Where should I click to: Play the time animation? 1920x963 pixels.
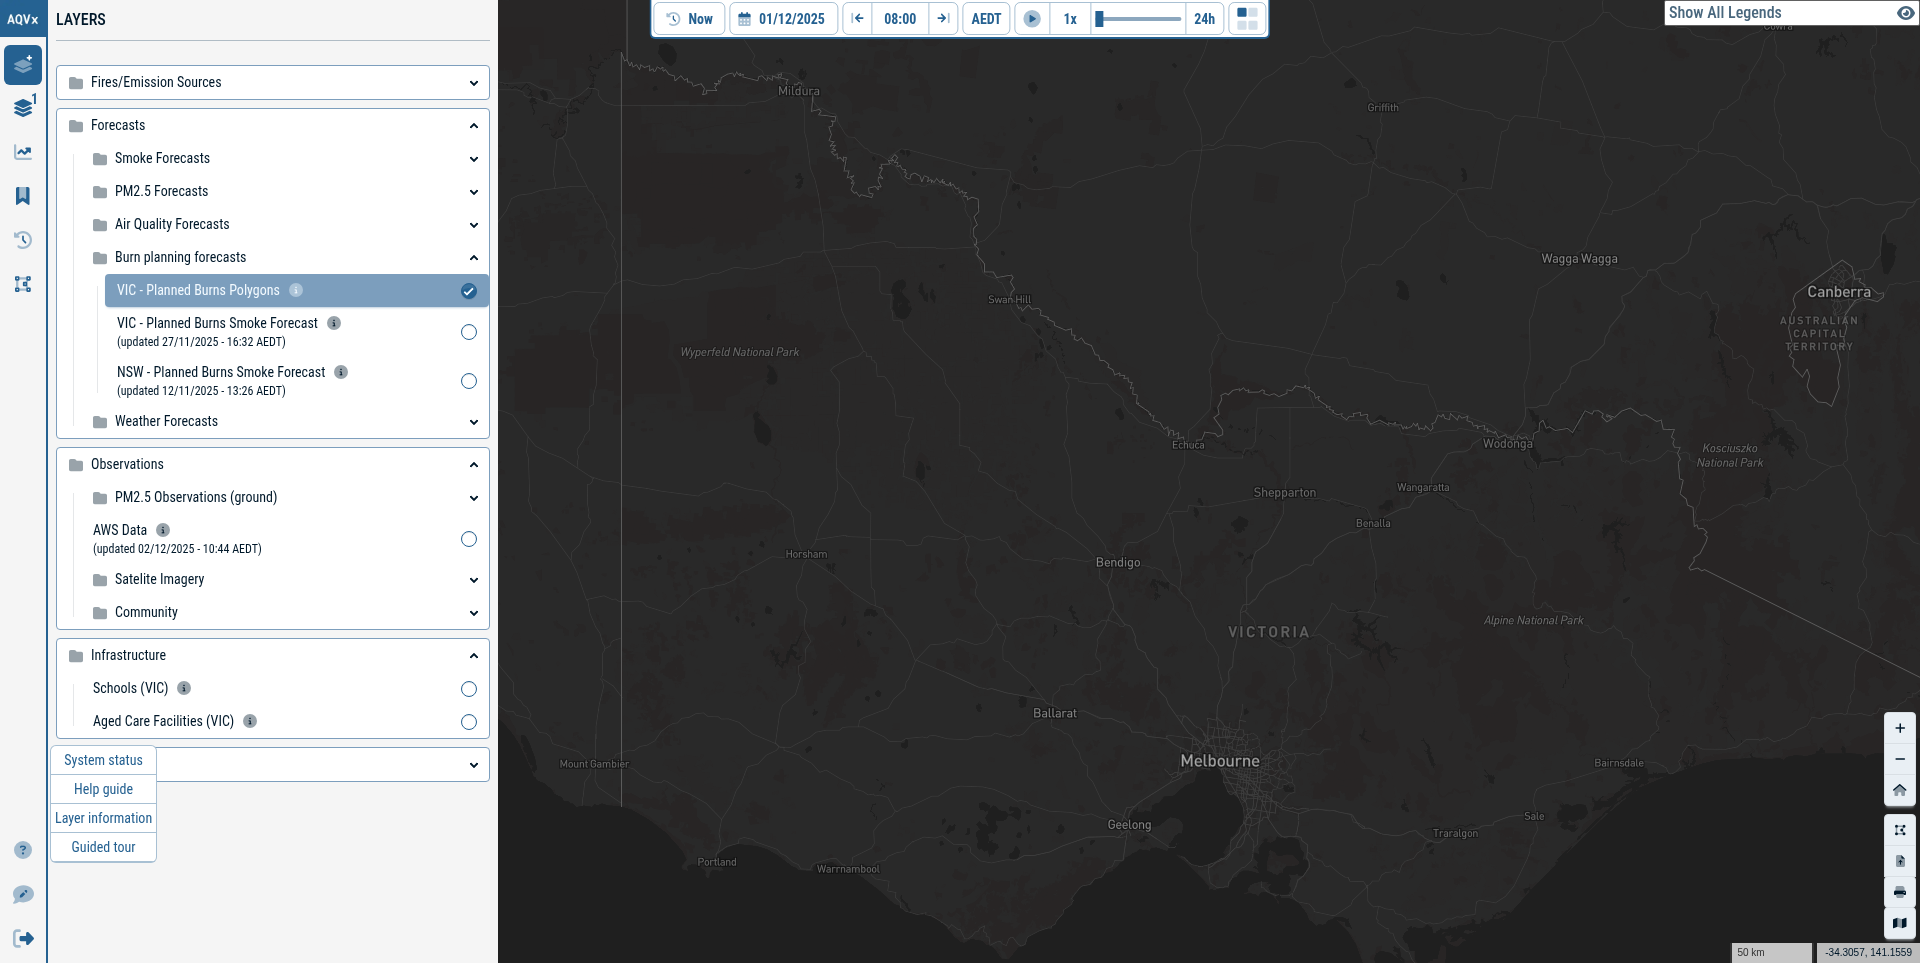pyautogui.click(x=1032, y=19)
